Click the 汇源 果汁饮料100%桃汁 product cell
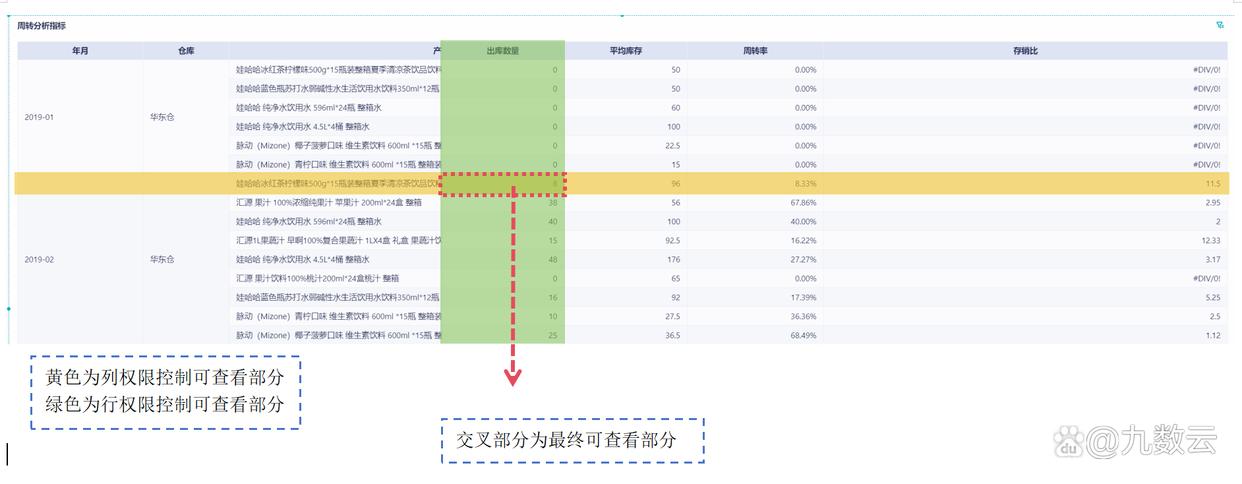The width and height of the screenshot is (1242, 484). coord(317,278)
